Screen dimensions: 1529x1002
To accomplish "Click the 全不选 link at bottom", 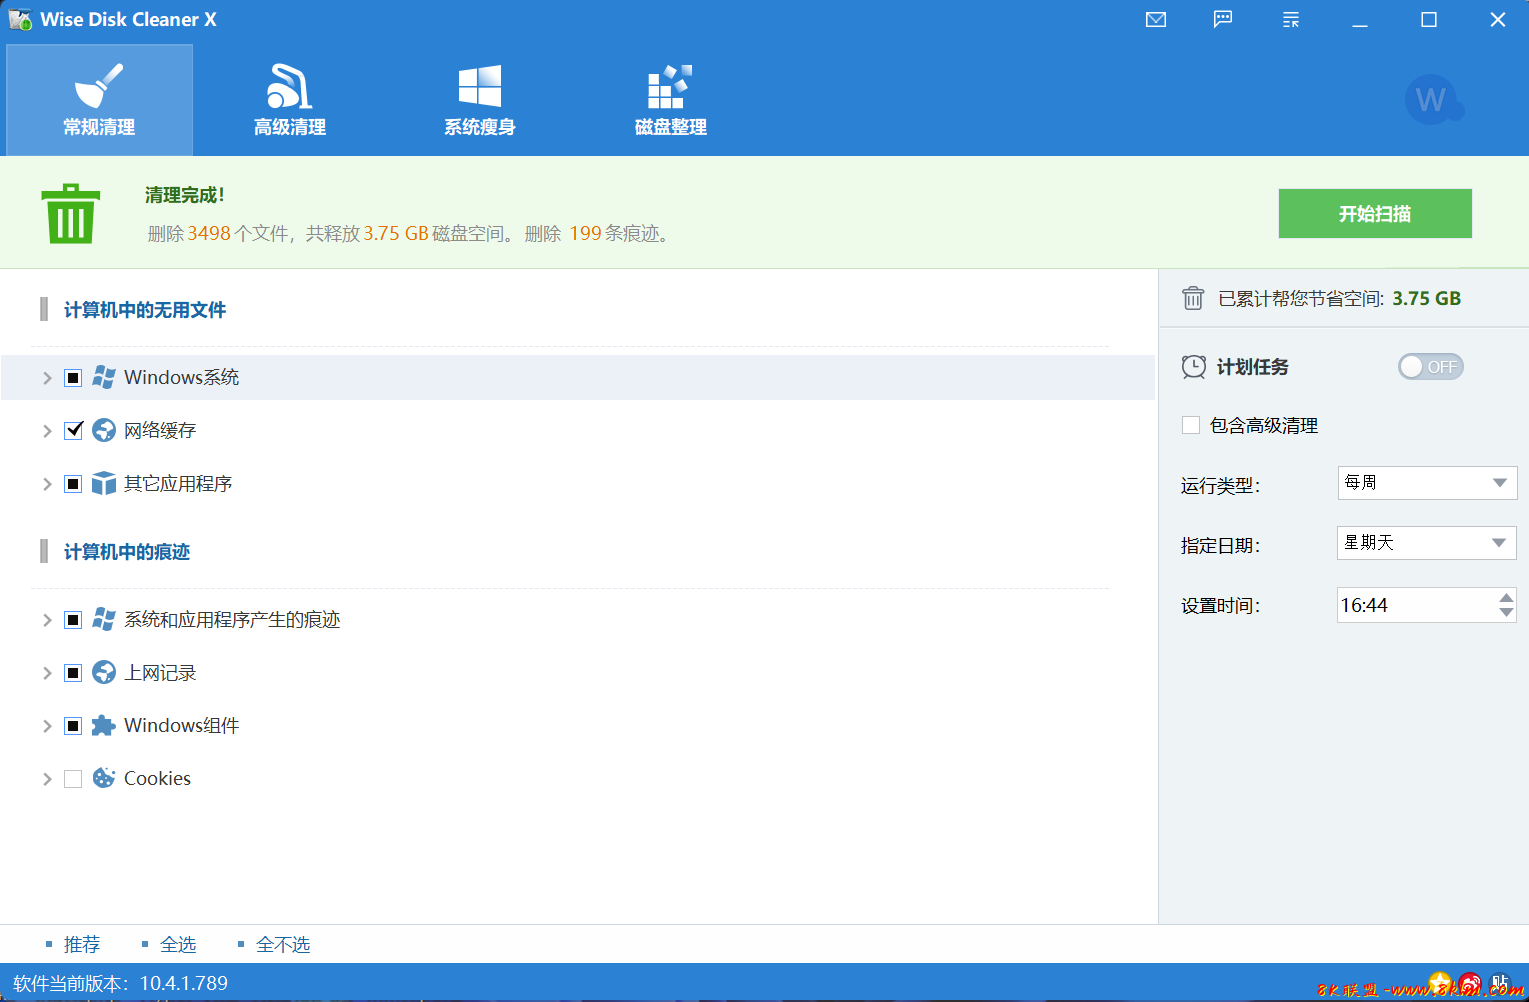I will click(282, 945).
